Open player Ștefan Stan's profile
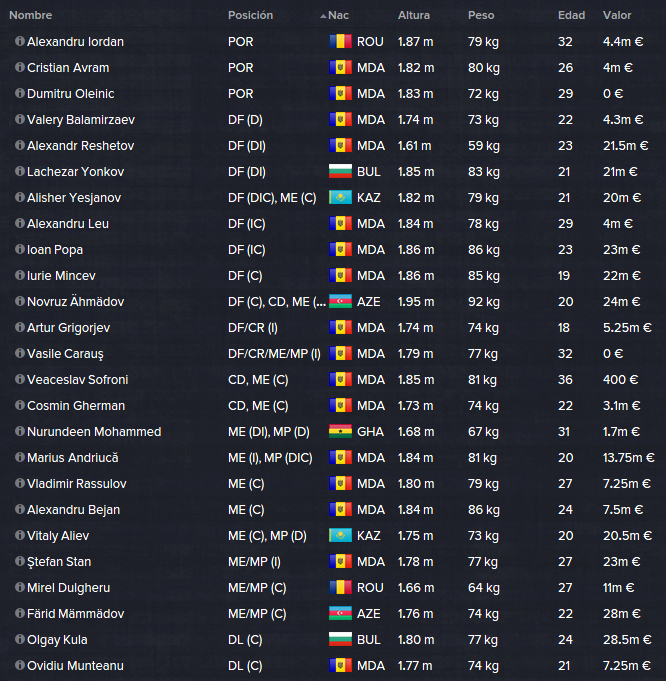Screen dimensions: 666x681 coord(59,562)
